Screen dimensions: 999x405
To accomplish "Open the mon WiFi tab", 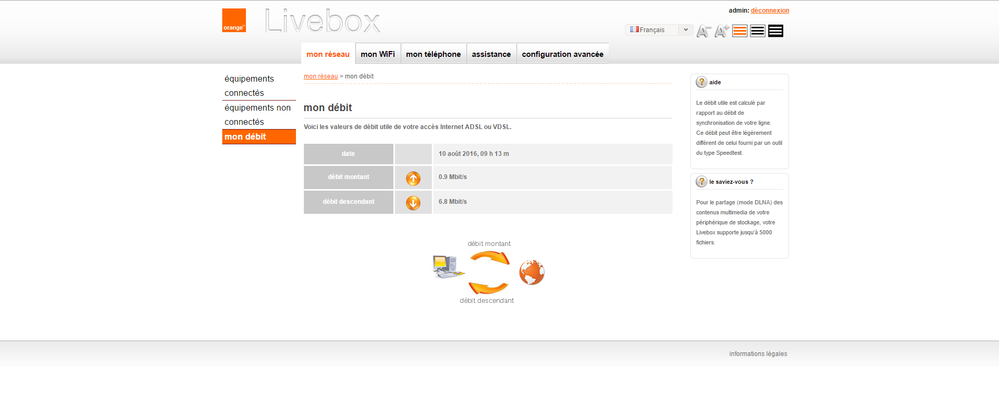I will (x=378, y=54).
